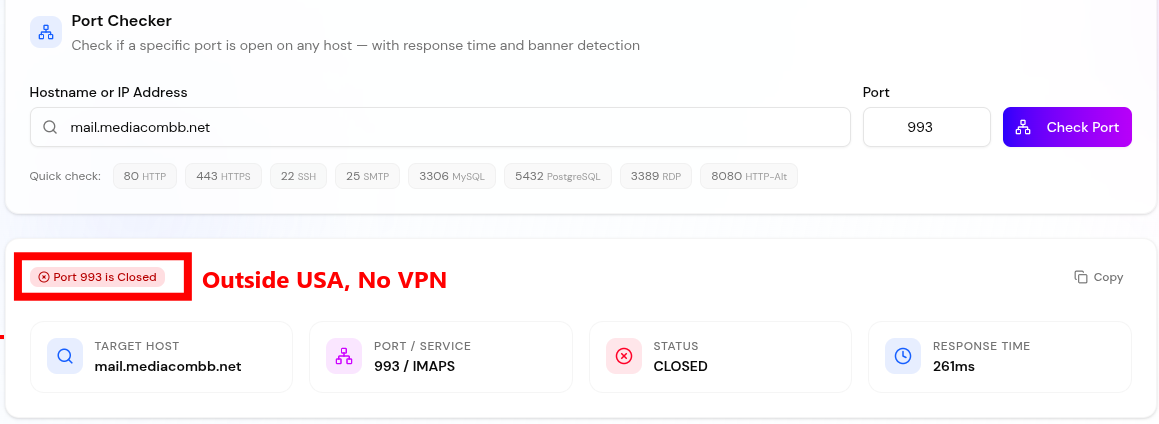The height and width of the screenshot is (424, 1159).
Task: Select the 5432 PostgreSQL quick check
Action: click(557, 176)
